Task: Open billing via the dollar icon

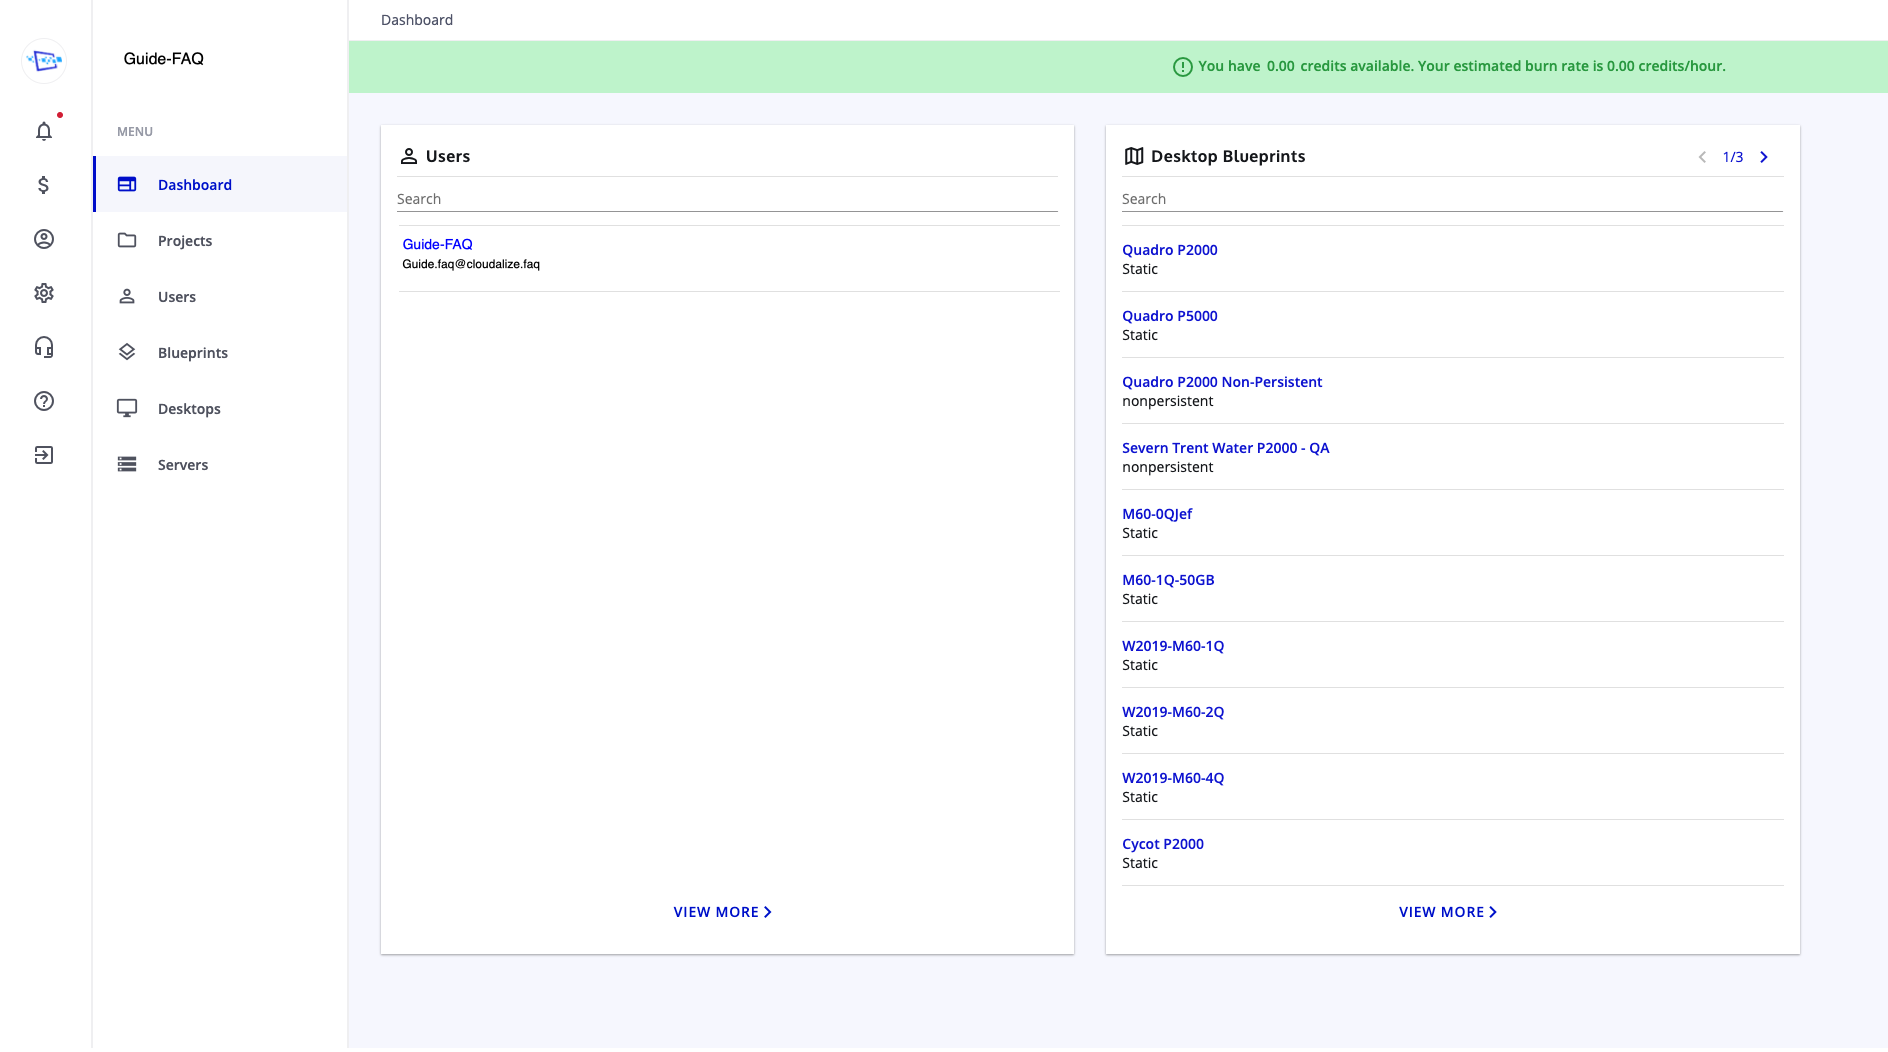Action: [x=44, y=185]
